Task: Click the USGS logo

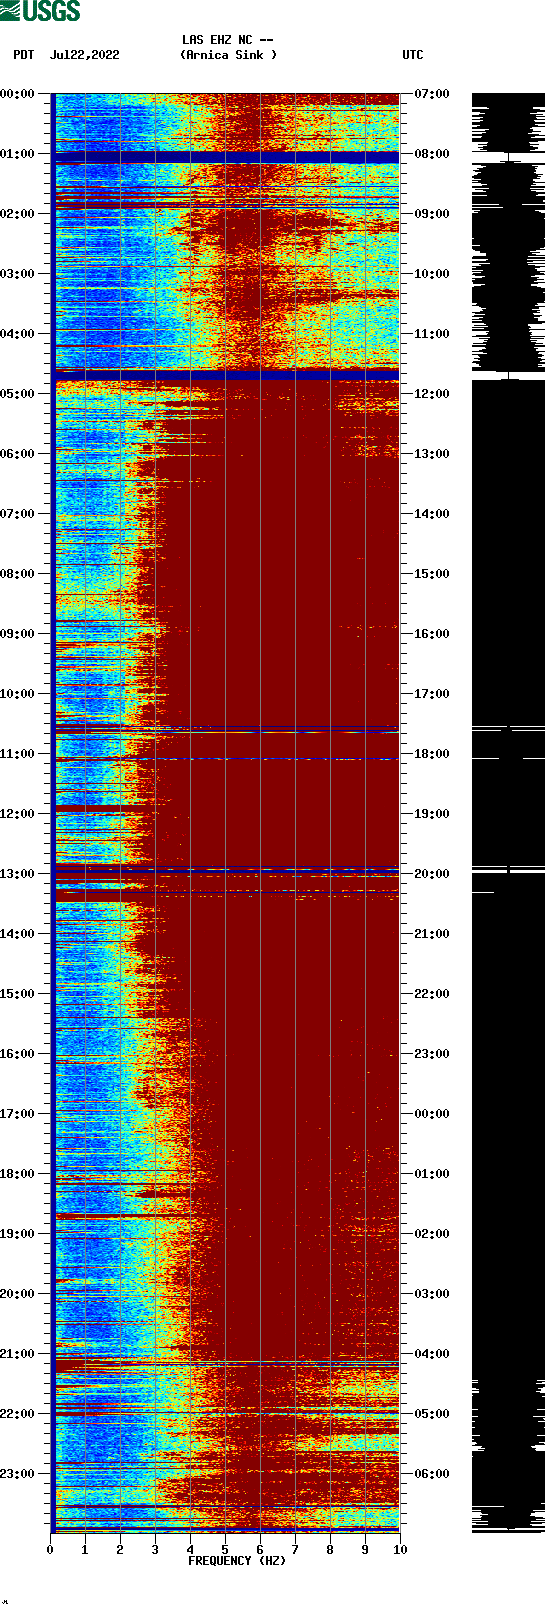Action: 40,11
